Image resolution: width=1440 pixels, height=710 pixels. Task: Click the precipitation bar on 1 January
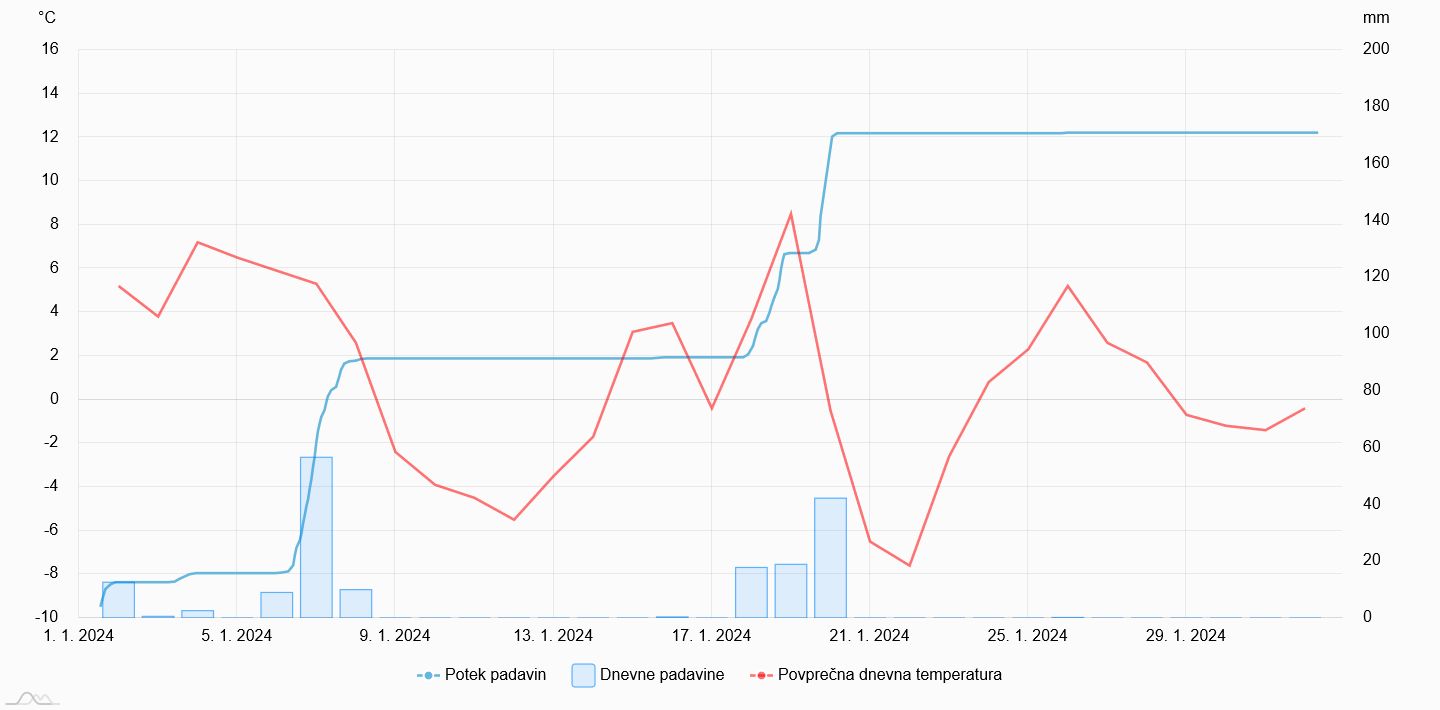(x=118, y=599)
